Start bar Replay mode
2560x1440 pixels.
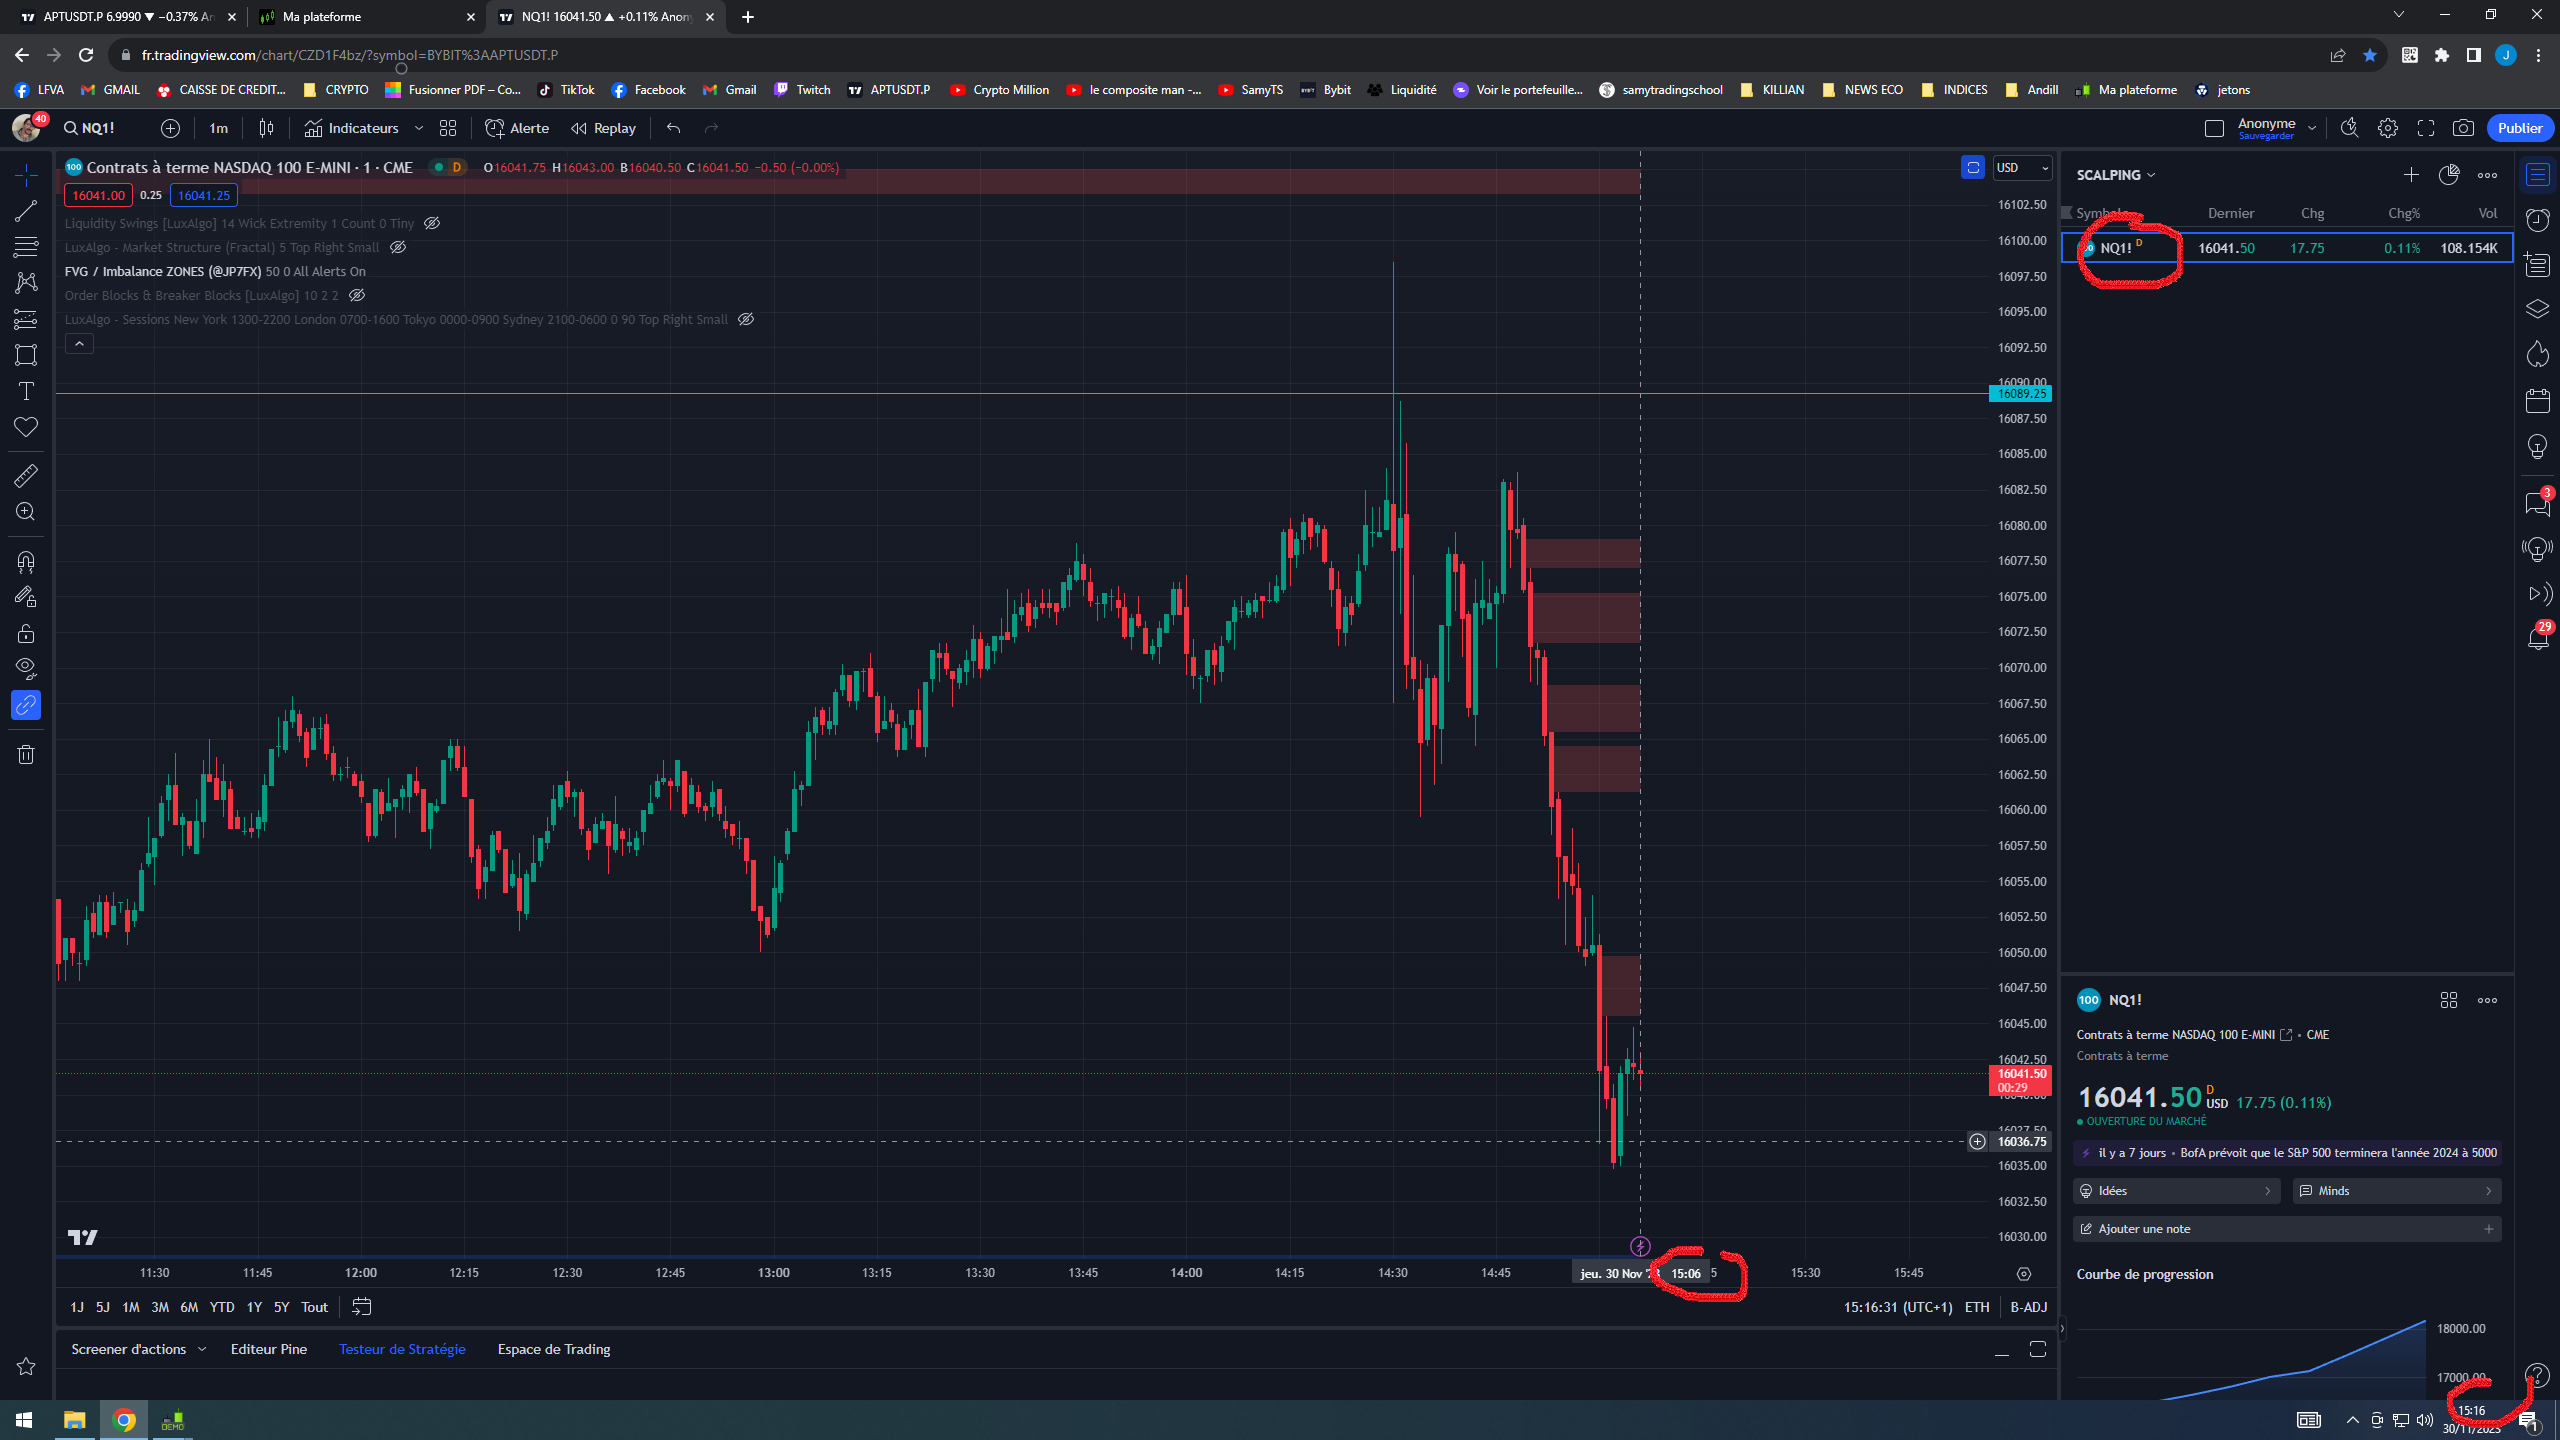[603, 128]
